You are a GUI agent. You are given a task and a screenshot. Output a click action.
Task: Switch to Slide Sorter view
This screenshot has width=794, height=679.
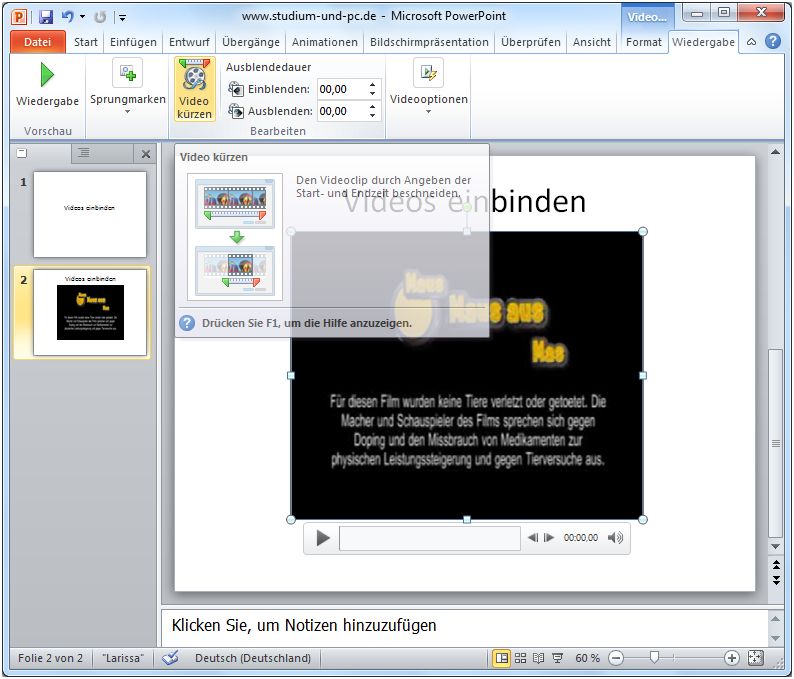[520, 658]
